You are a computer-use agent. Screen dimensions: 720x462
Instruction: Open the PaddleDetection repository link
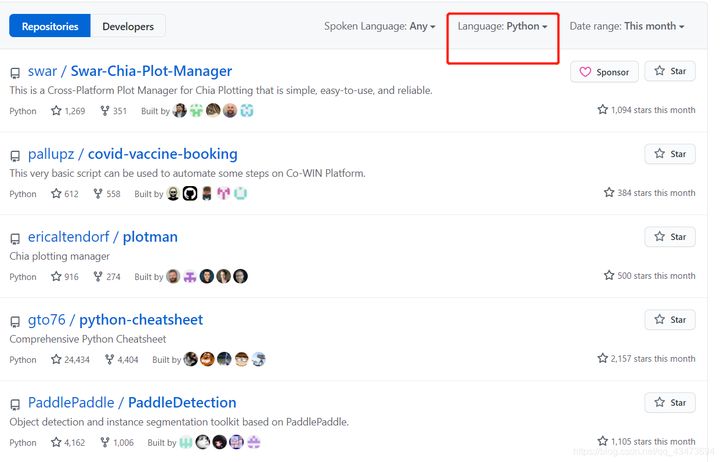coord(182,403)
